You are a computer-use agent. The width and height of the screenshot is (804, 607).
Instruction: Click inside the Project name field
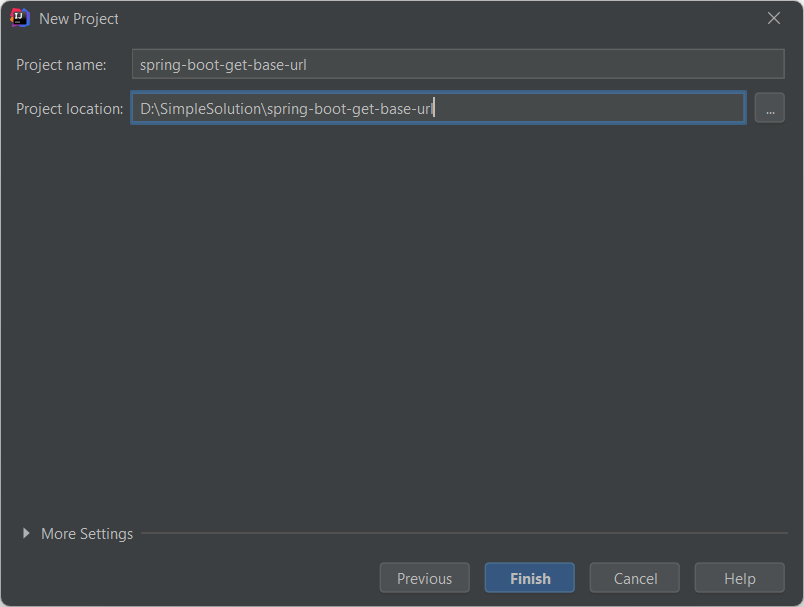pos(458,64)
